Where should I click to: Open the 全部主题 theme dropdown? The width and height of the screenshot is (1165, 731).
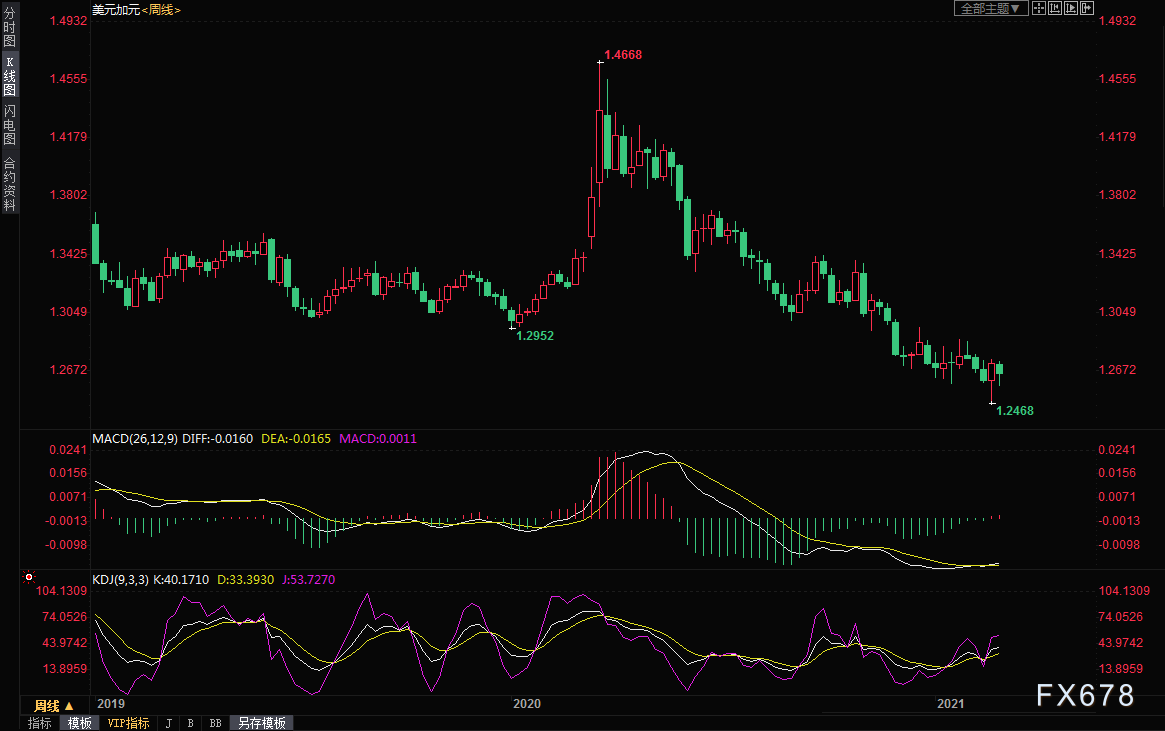coord(991,8)
